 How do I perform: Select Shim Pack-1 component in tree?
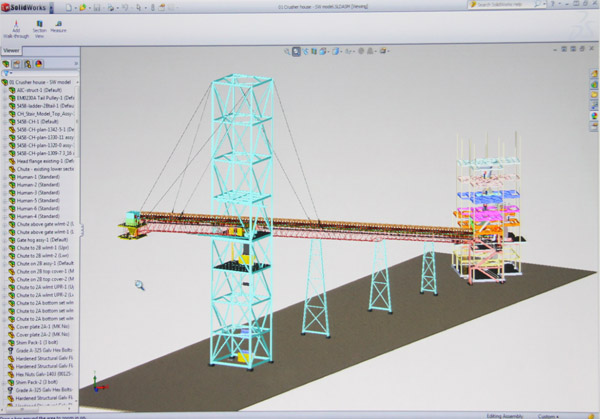(x=40, y=342)
